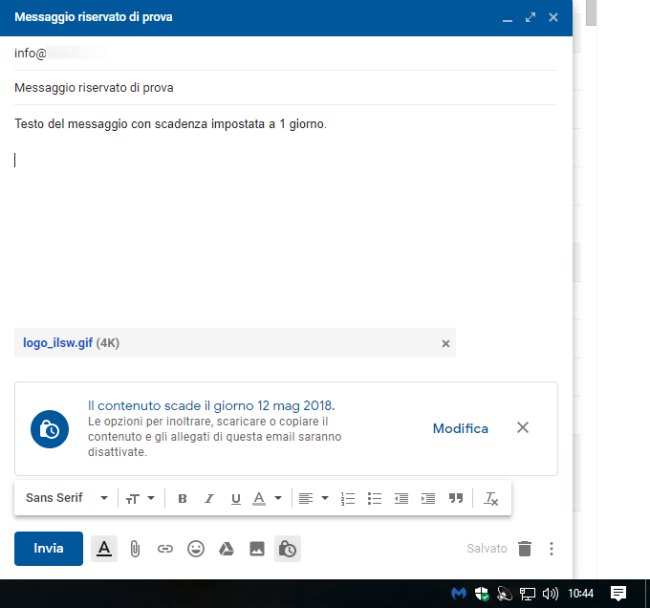Insert files using the Google Drive icon

[226, 549]
